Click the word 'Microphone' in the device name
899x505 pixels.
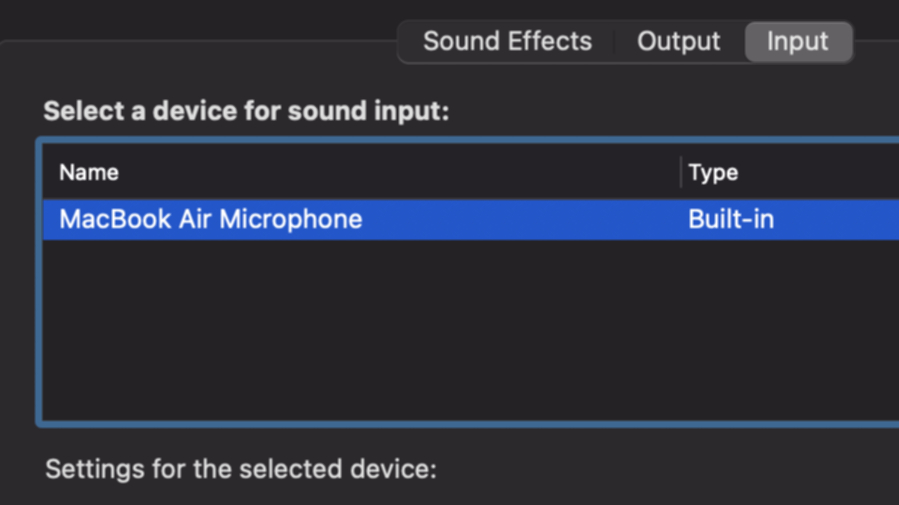pos(291,220)
